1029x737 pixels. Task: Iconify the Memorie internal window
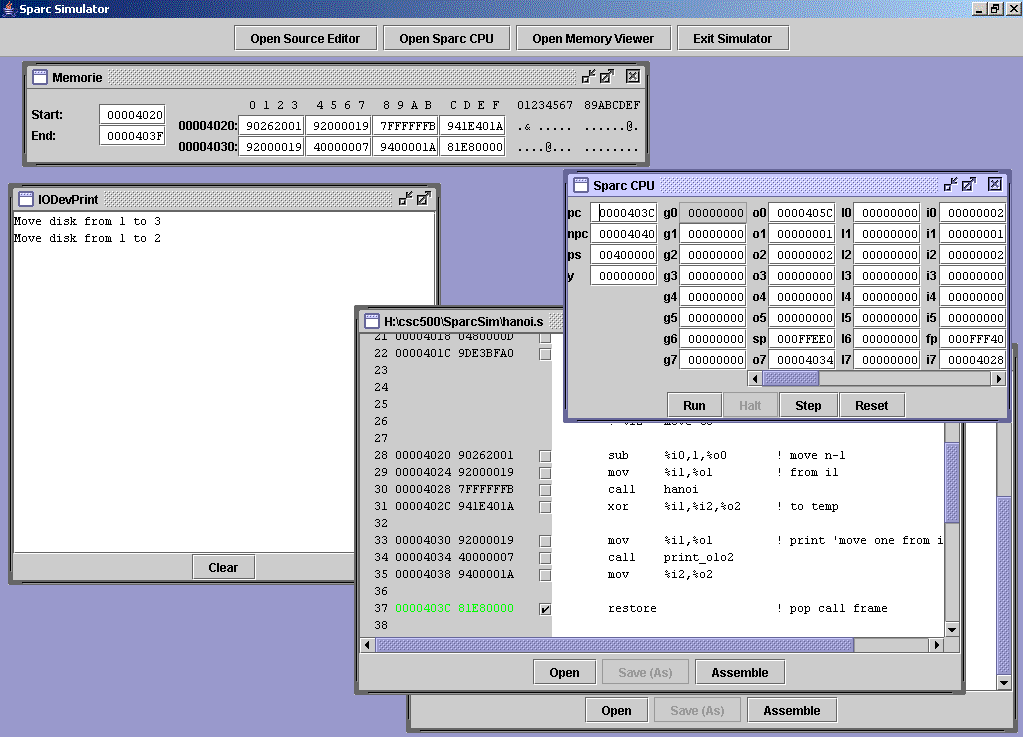(588, 76)
